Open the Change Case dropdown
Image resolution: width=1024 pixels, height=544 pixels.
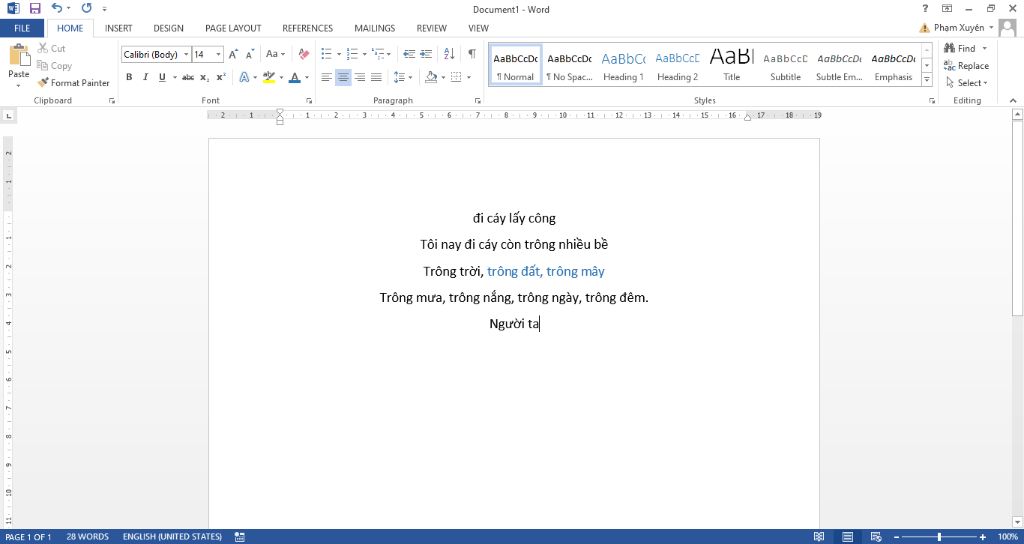(276, 54)
